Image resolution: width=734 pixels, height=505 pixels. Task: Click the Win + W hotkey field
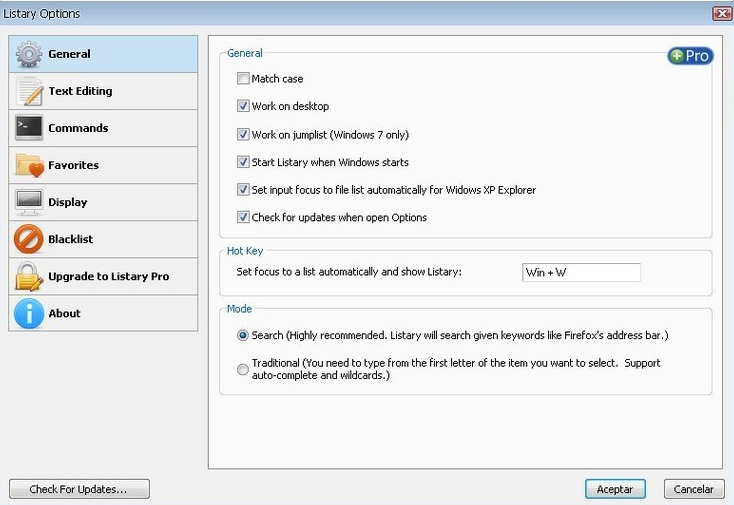click(x=581, y=272)
